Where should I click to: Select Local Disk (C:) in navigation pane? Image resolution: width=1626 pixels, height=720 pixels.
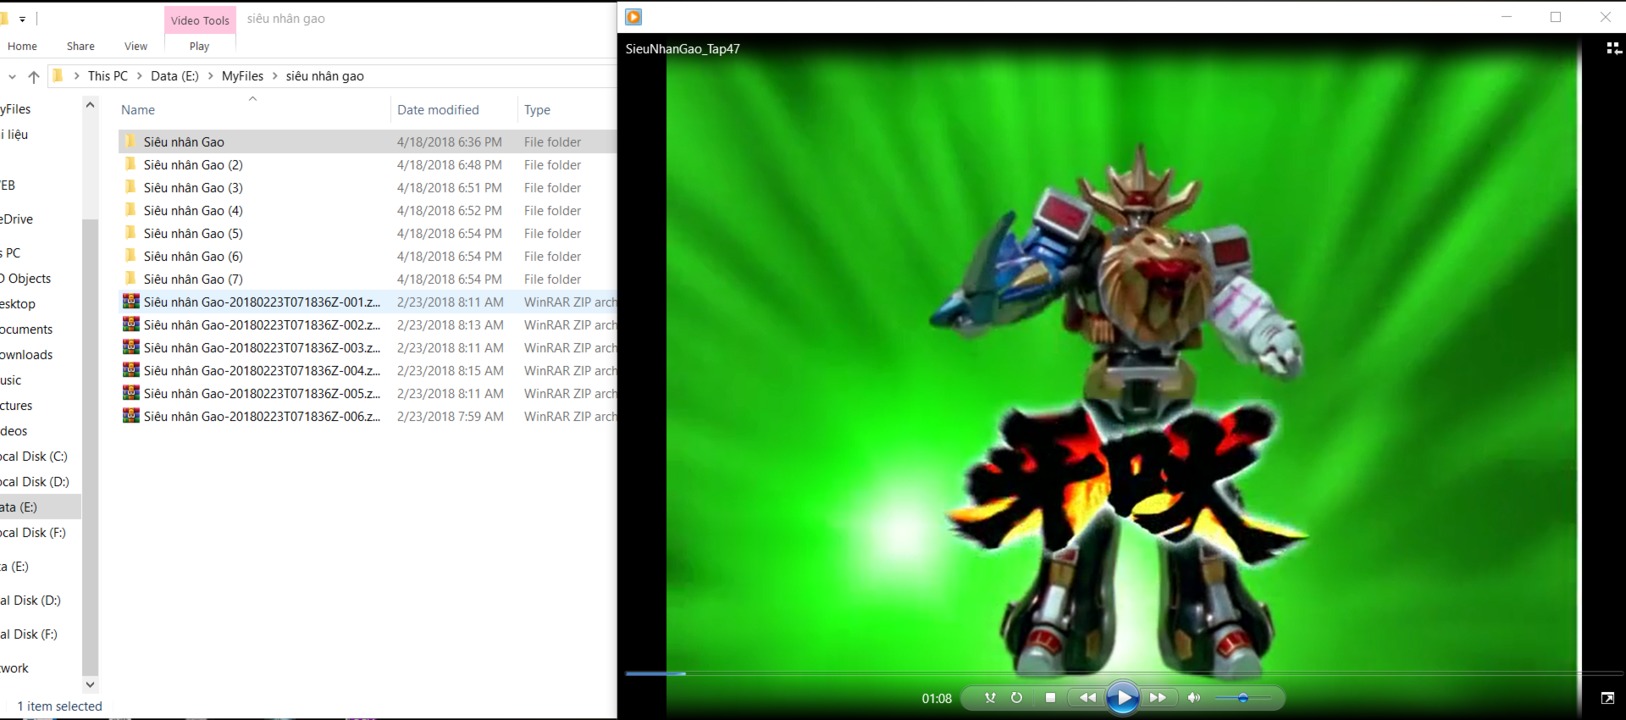click(x=34, y=456)
